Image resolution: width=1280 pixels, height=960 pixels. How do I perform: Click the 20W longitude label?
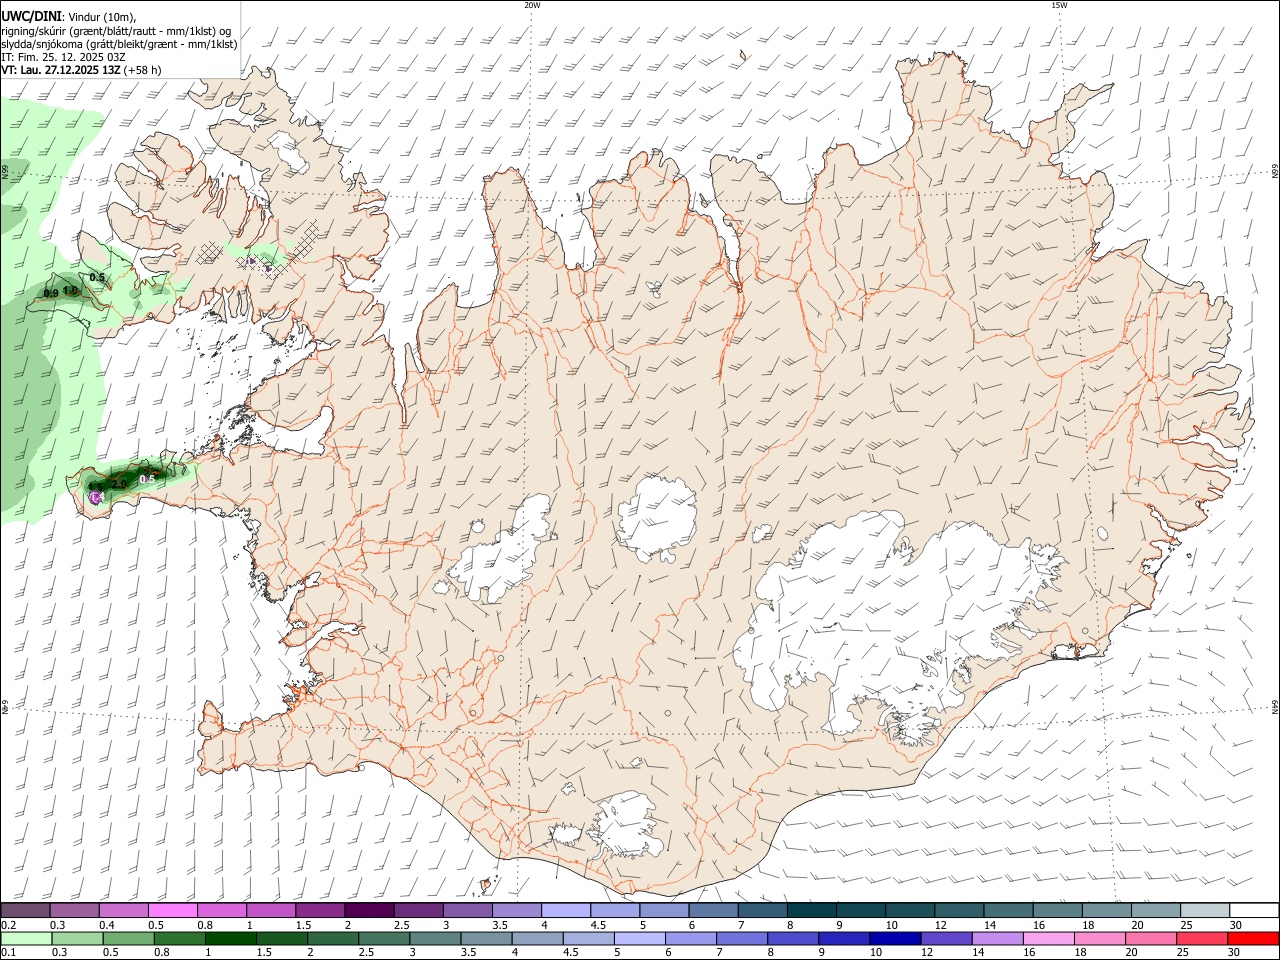(532, 5)
